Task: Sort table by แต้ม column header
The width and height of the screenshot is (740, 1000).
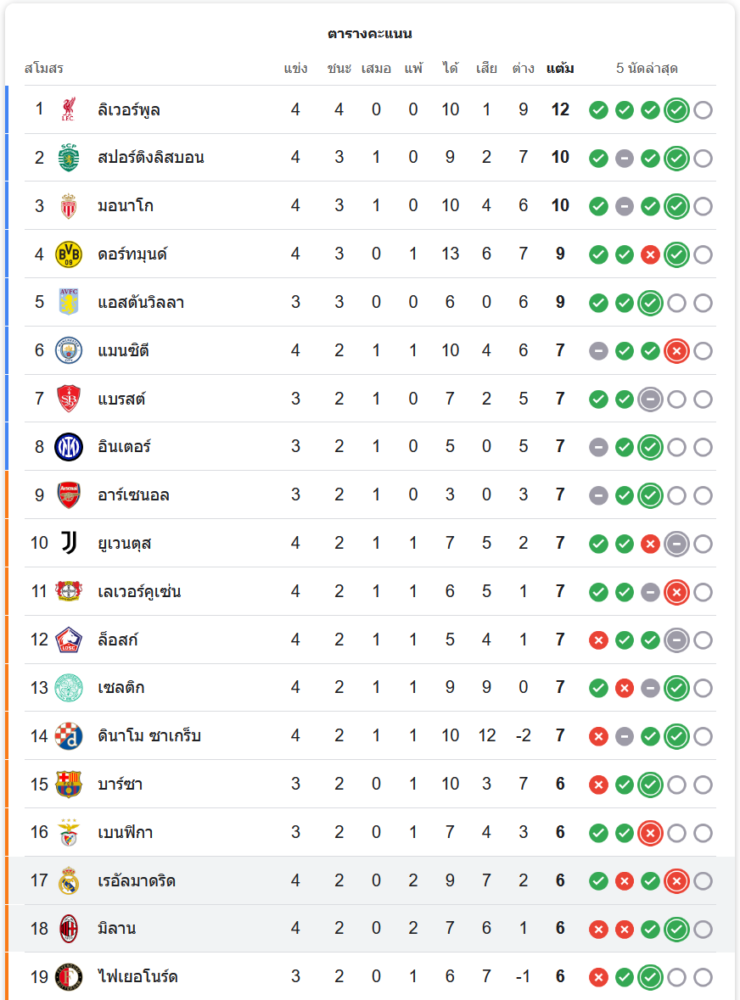Action: [x=560, y=68]
